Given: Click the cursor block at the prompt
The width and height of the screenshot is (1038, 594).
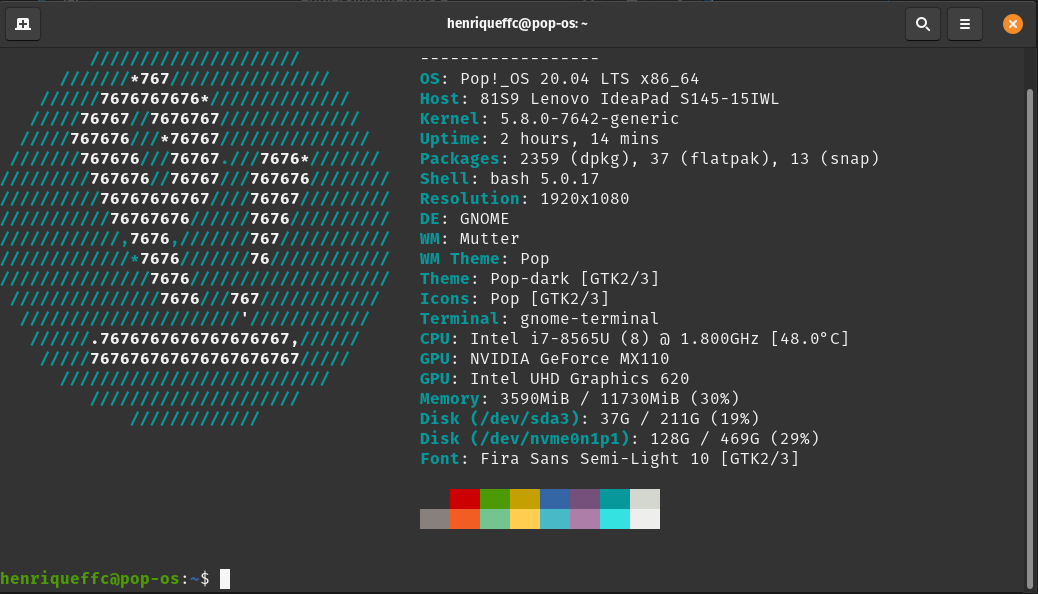Looking at the screenshot, I should [x=225, y=578].
